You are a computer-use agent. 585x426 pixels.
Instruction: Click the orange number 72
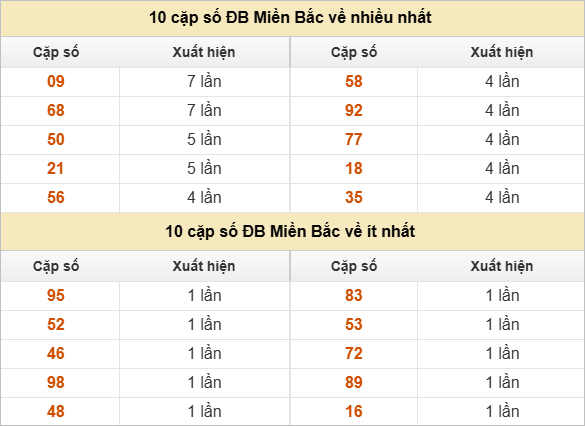coord(354,353)
